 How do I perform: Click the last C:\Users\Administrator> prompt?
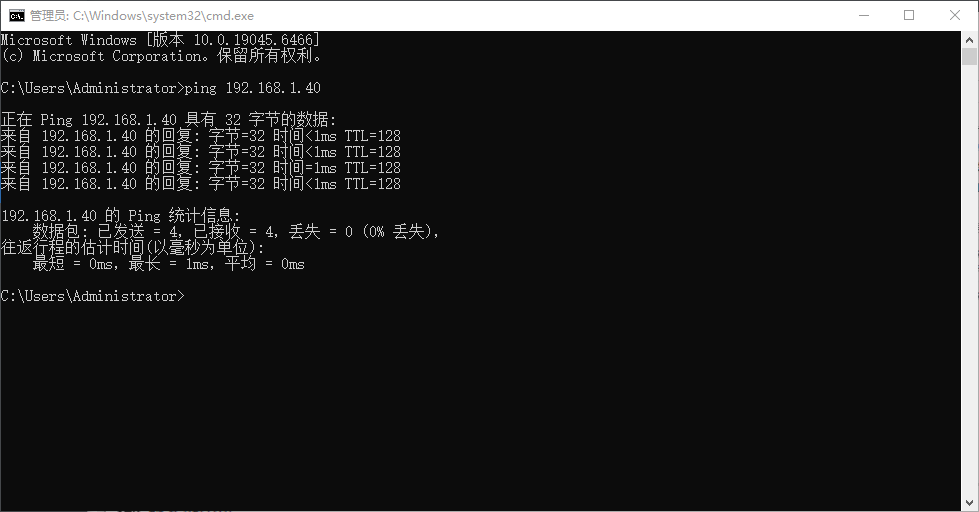(92, 296)
